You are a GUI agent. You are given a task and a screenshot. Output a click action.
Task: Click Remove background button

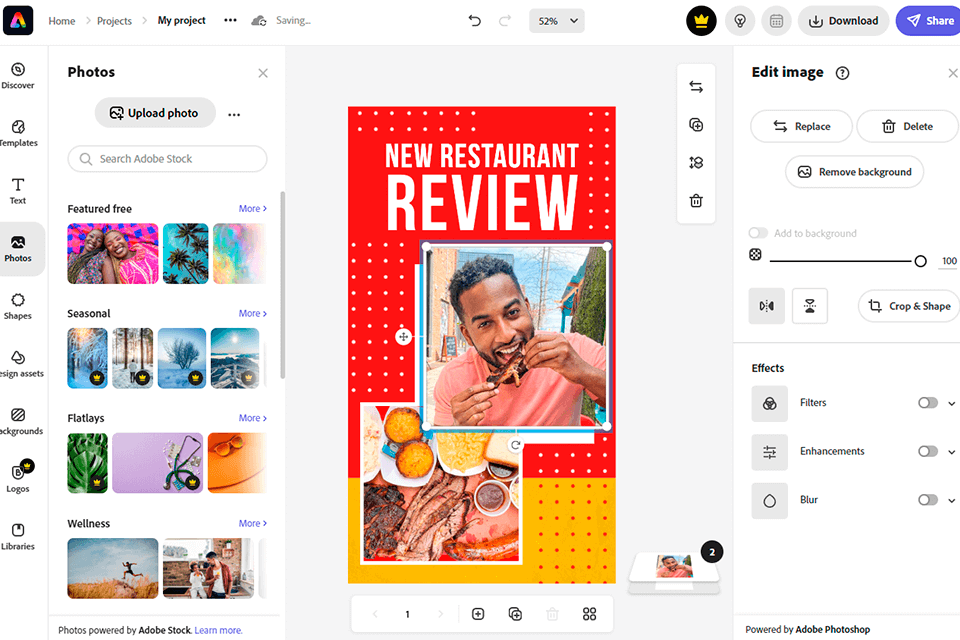click(855, 172)
